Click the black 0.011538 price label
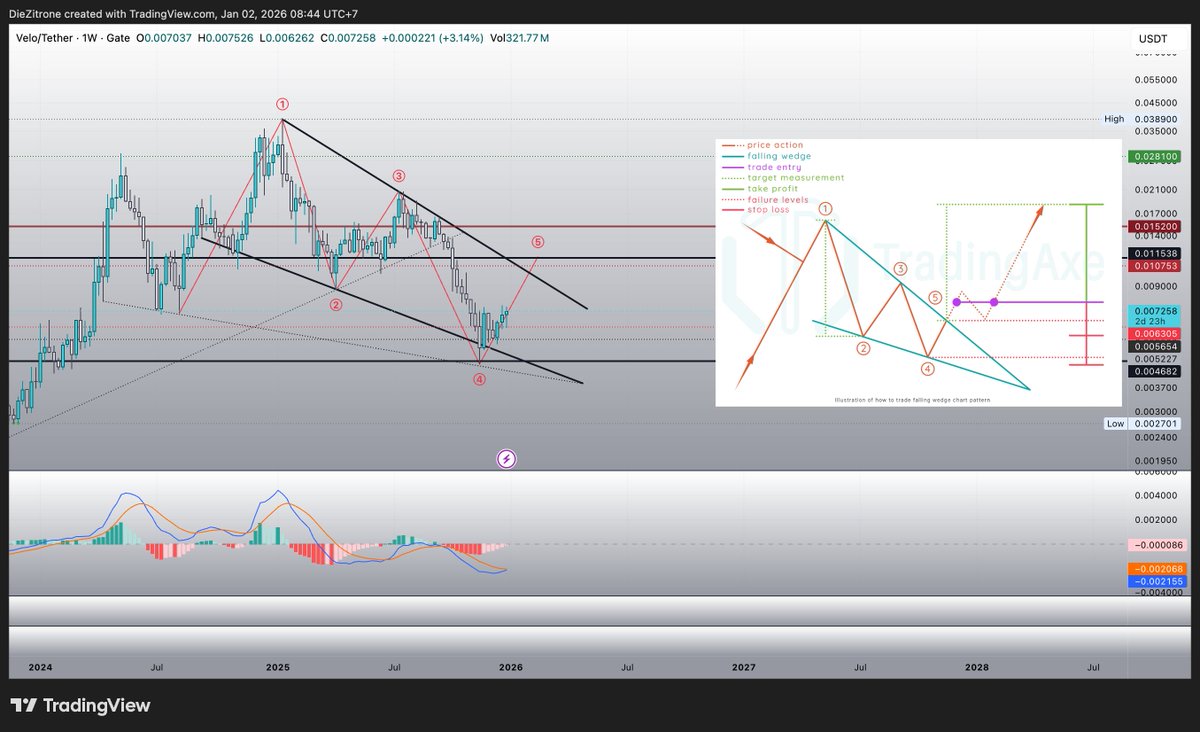 tap(1155, 254)
